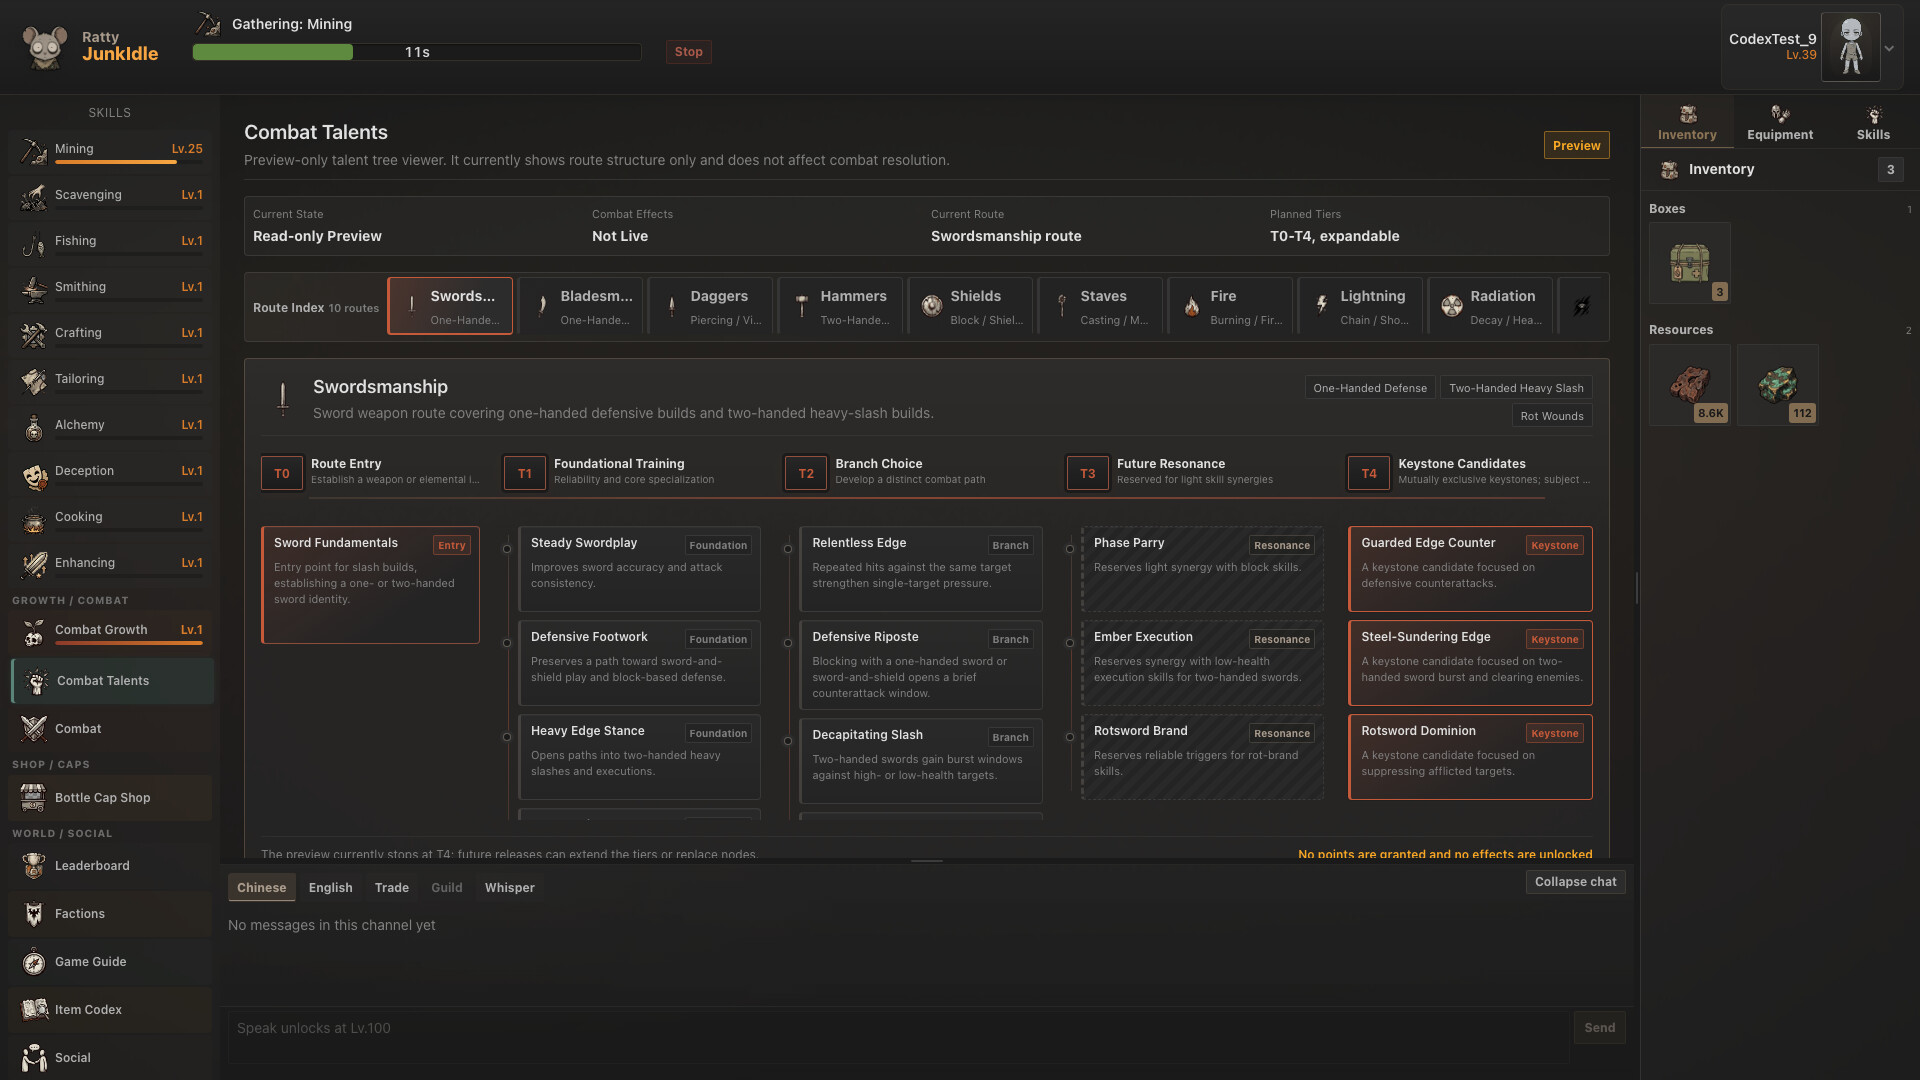Open the Mining skill icon
Image resolution: width=1920 pixels, height=1080 pixels.
[x=33, y=150]
